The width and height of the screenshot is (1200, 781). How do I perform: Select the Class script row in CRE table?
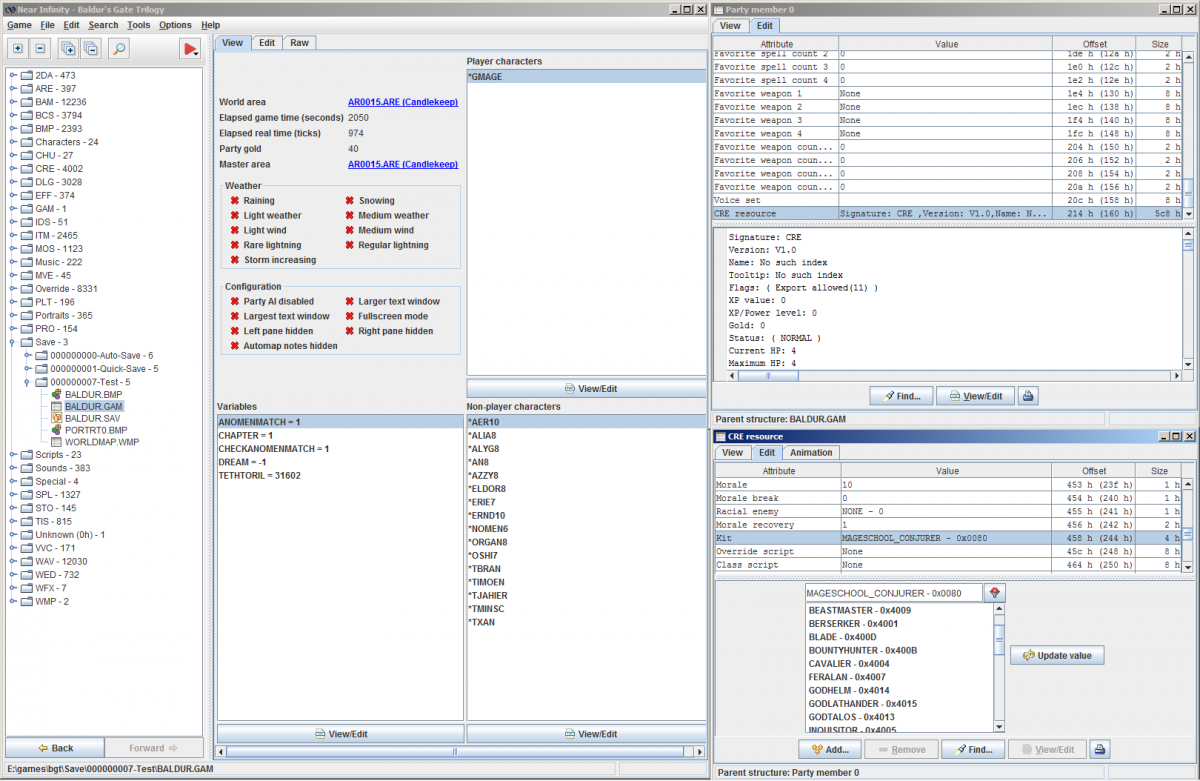pyautogui.click(x=947, y=565)
